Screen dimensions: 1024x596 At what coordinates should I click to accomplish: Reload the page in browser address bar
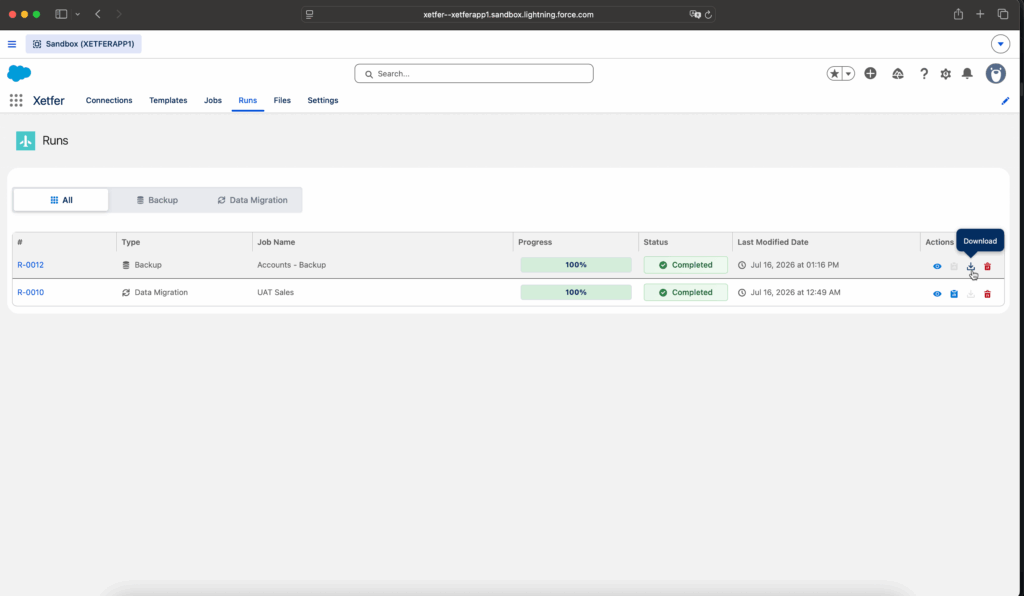(x=708, y=14)
